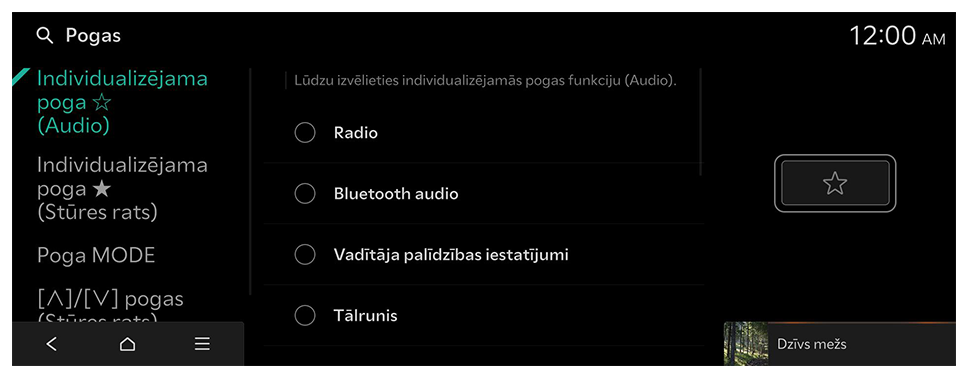Viewport: 968px width, 378px height.
Task: Tap the 12:00 AM clock
Action: [x=897, y=36]
